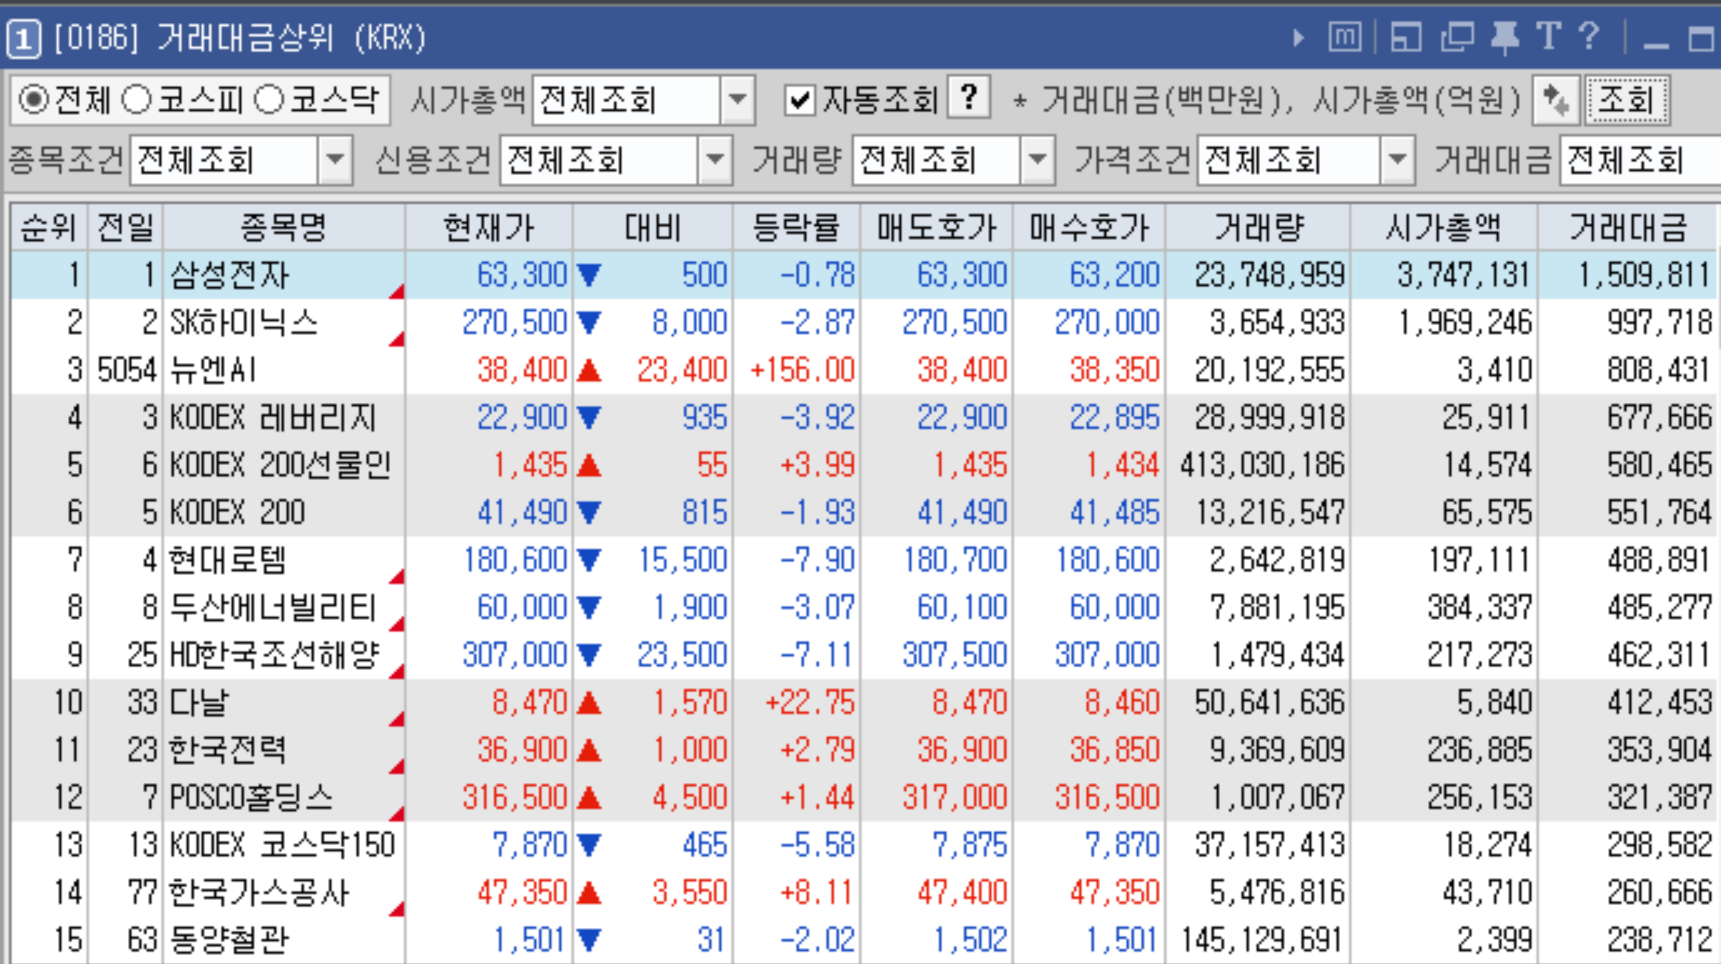Select the 두산에너빌리티 stock name
1721x964 pixels.
pyautogui.click(x=272, y=607)
